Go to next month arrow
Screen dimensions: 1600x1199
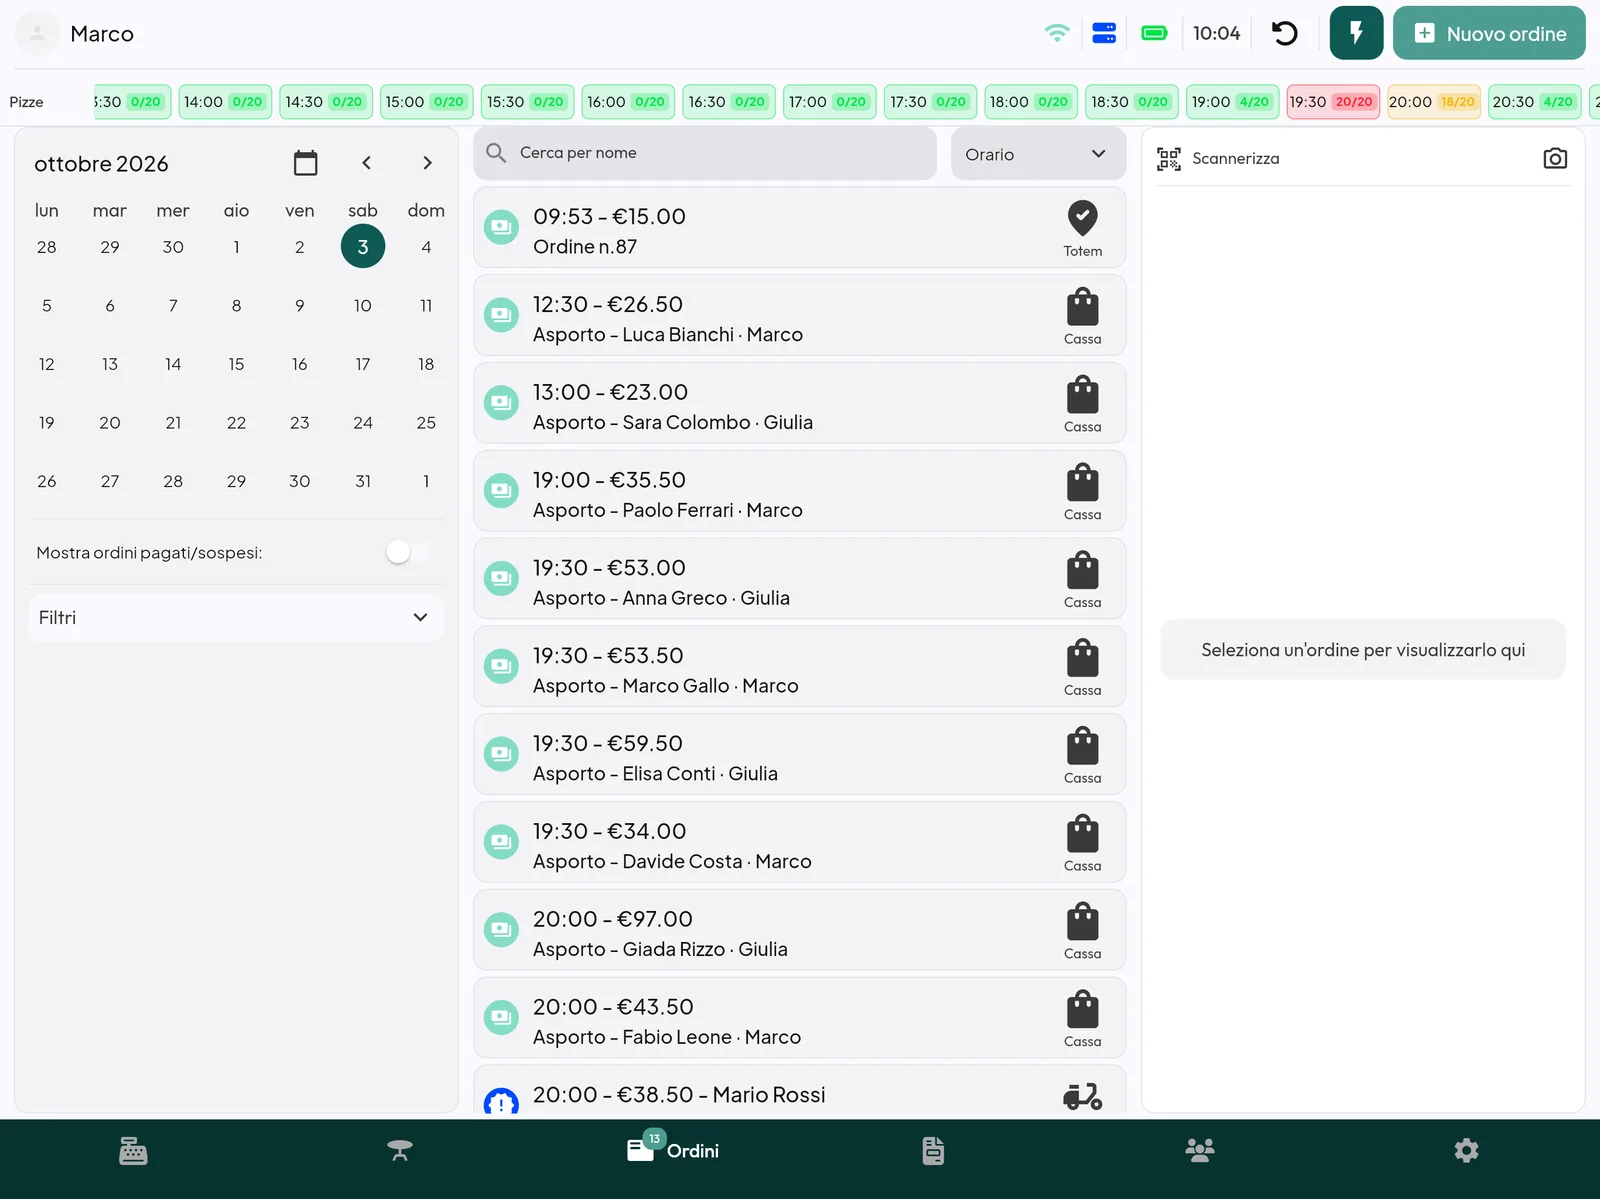tap(427, 163)
